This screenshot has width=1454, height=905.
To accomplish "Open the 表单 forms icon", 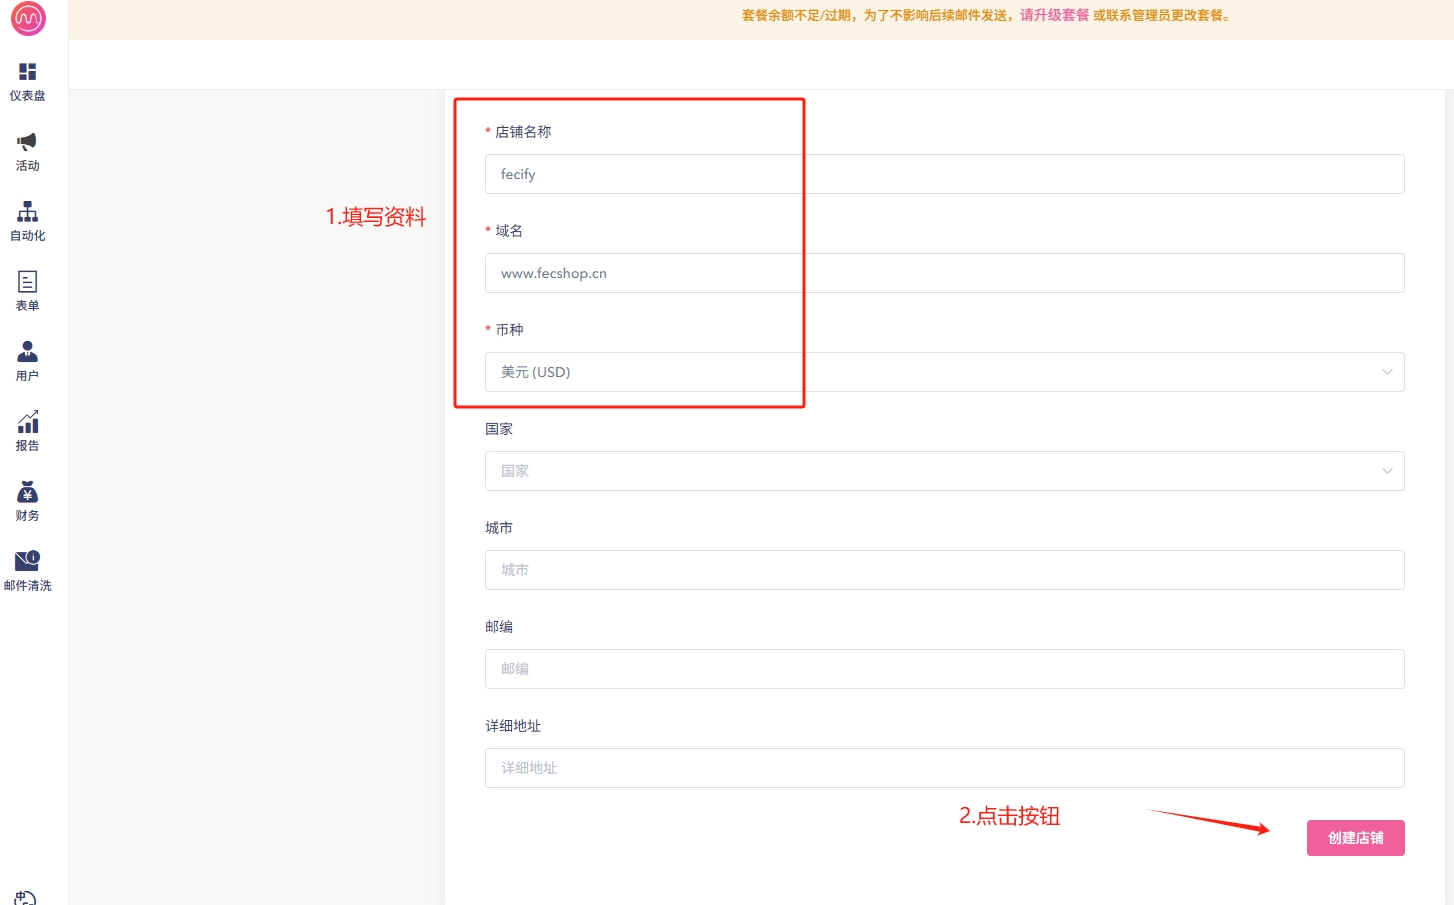I will [28, 282].
